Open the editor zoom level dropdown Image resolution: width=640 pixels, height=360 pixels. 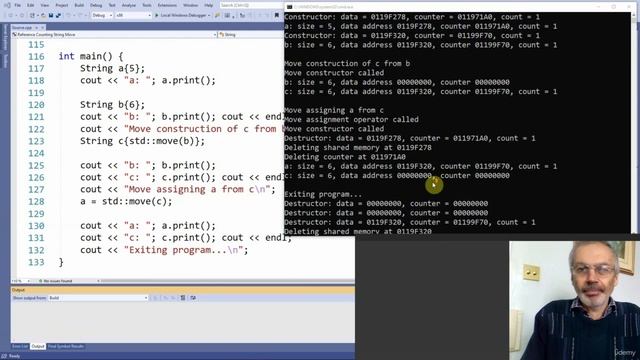[21, 281]
